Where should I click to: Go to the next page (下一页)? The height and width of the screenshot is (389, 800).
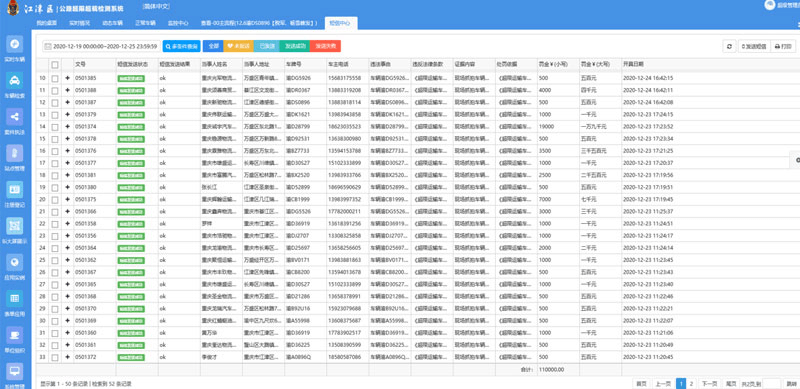710,383
